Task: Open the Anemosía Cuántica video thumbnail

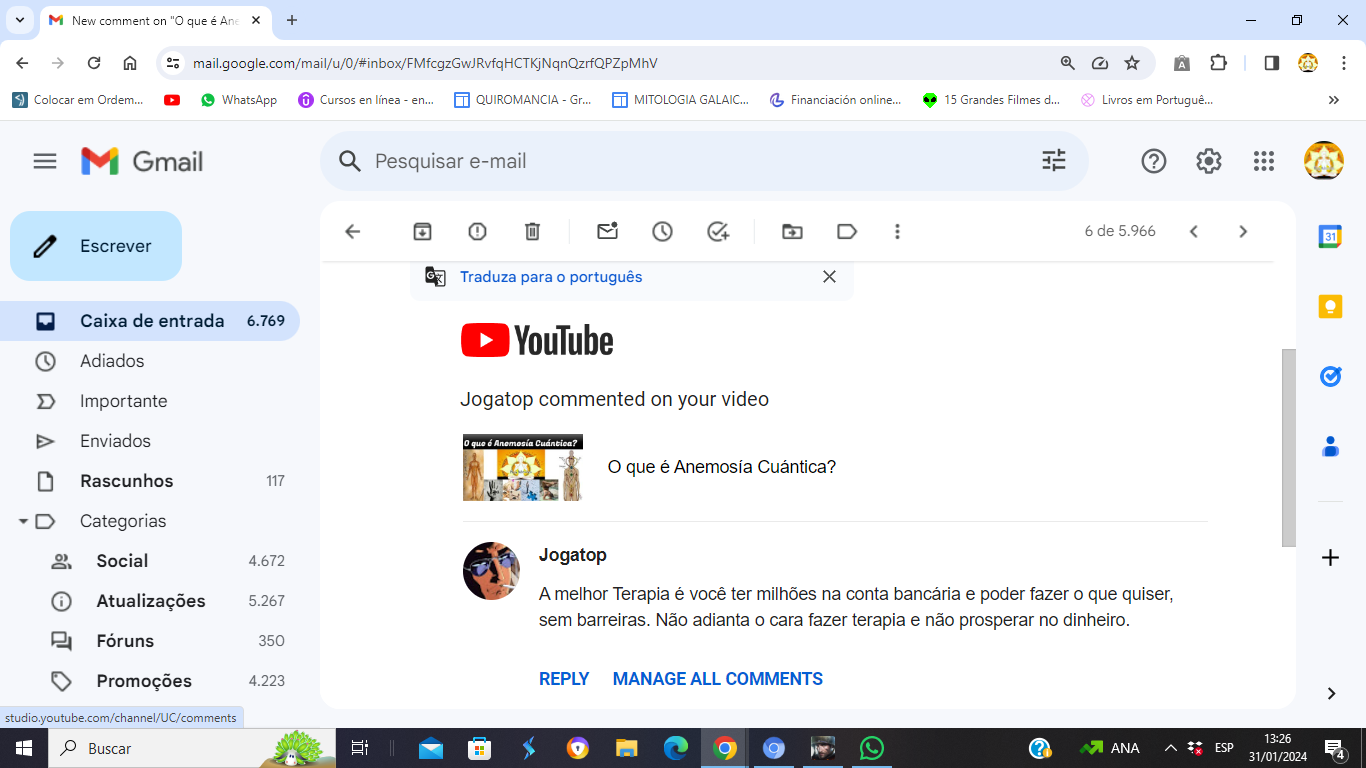Action: tap(523, 467)
